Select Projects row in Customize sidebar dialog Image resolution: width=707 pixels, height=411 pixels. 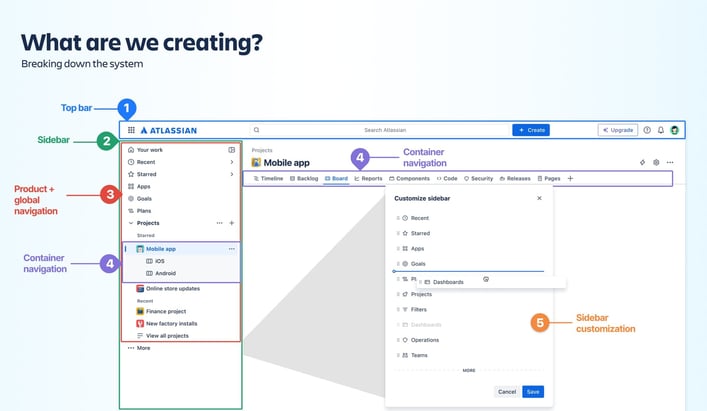pyautogui.click(x=468, y=294)
